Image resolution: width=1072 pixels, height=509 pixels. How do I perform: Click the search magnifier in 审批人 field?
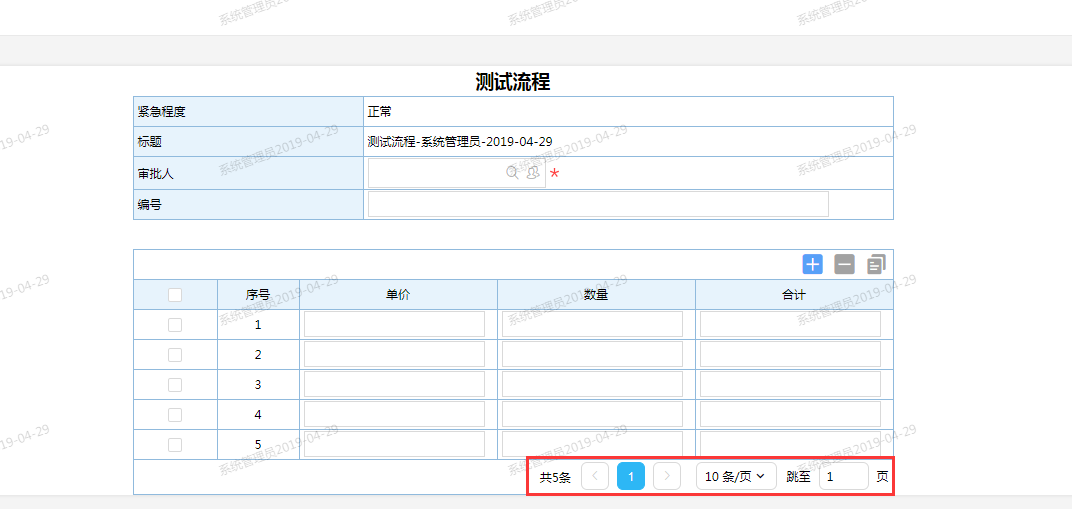pos(513,173)
